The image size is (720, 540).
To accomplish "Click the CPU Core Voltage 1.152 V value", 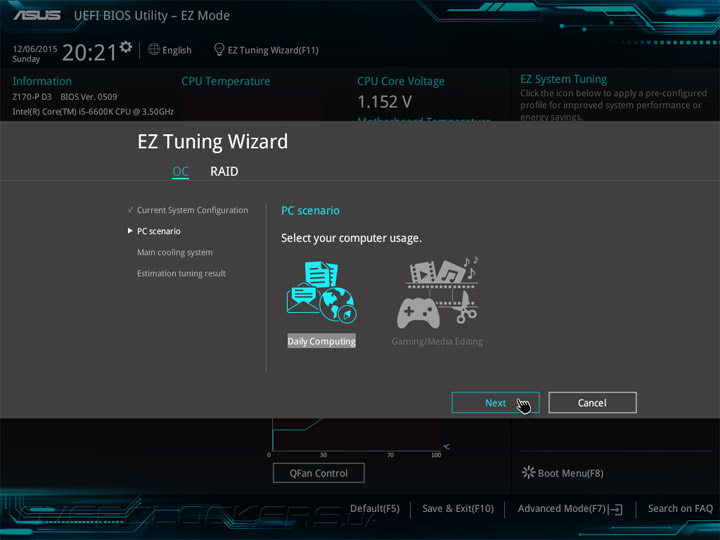I will tap(384, 102).
